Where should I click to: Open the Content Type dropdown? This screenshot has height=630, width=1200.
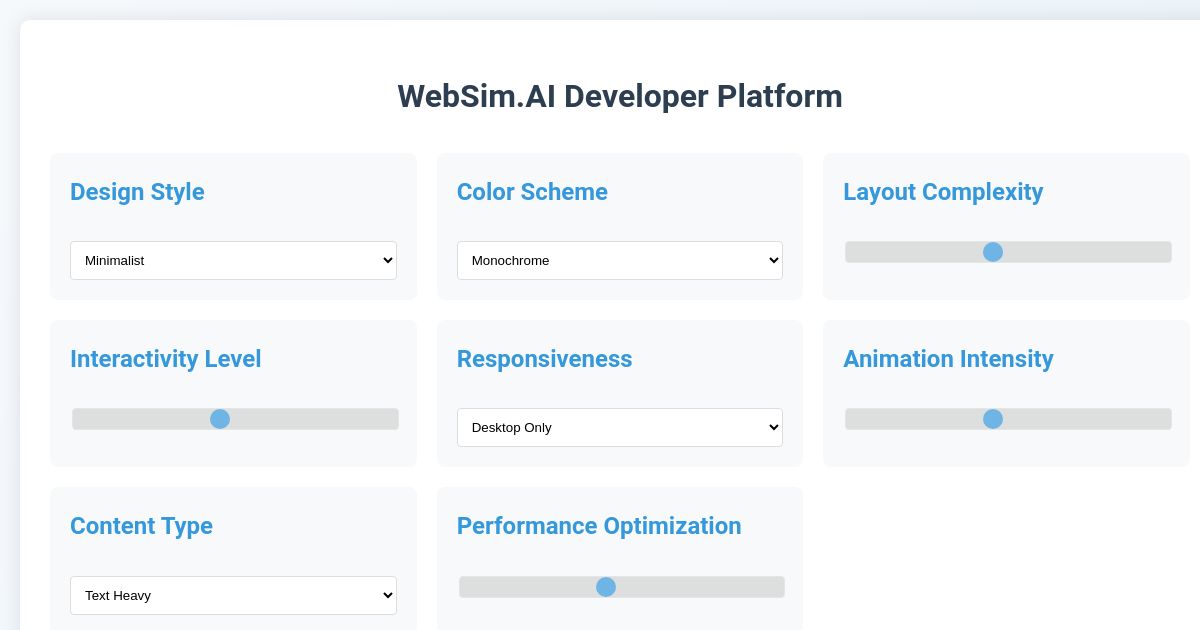(233, 595)
